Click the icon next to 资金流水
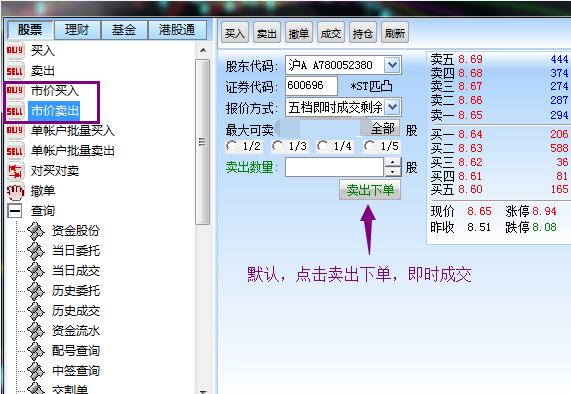Screen dimensions: 571x394 tap(36, 331)
